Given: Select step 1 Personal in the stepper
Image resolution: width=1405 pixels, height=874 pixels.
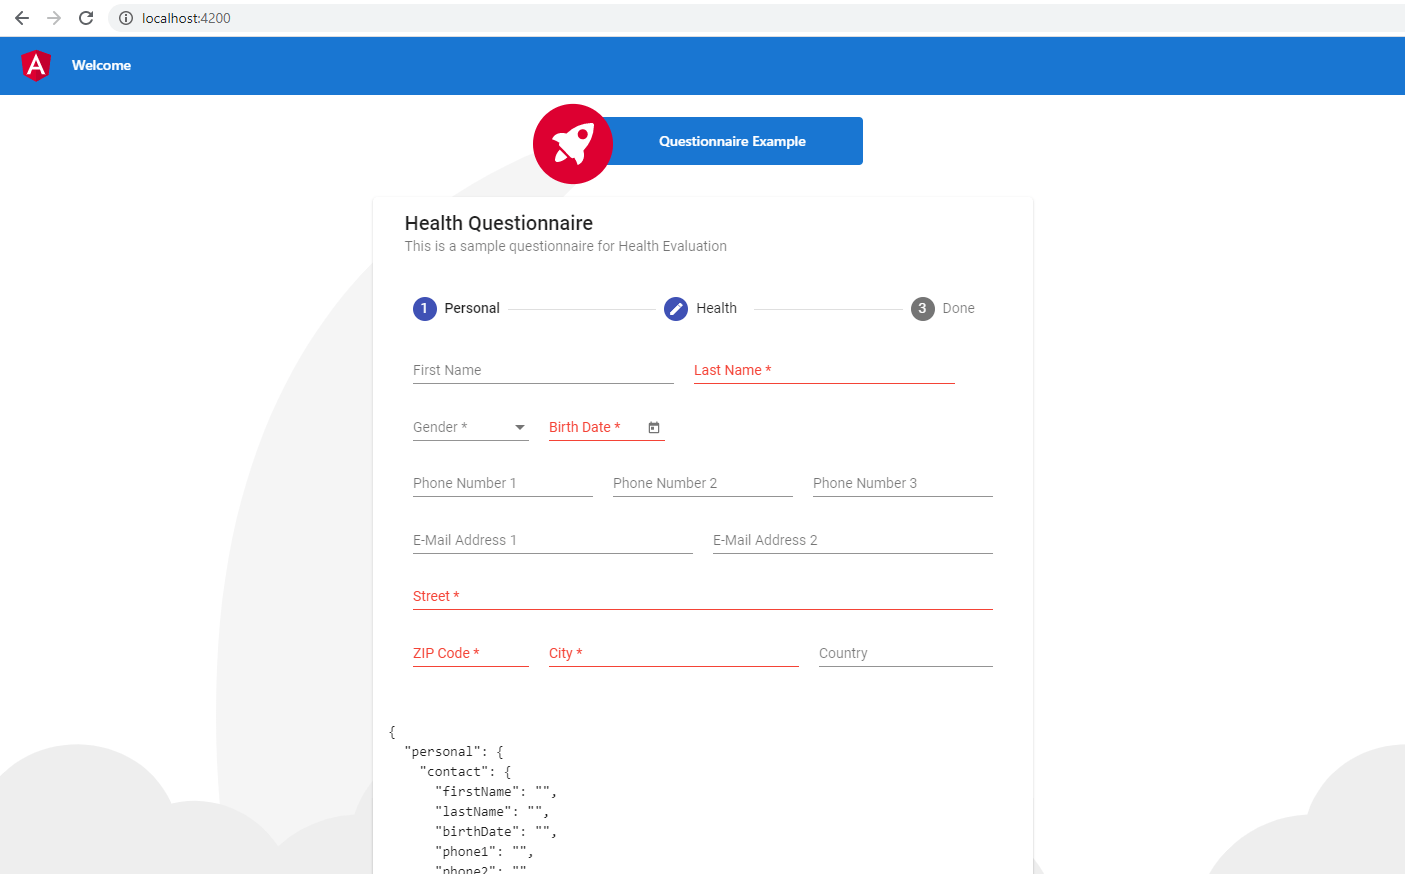Looking at the screenshot, I should (455, 308).
